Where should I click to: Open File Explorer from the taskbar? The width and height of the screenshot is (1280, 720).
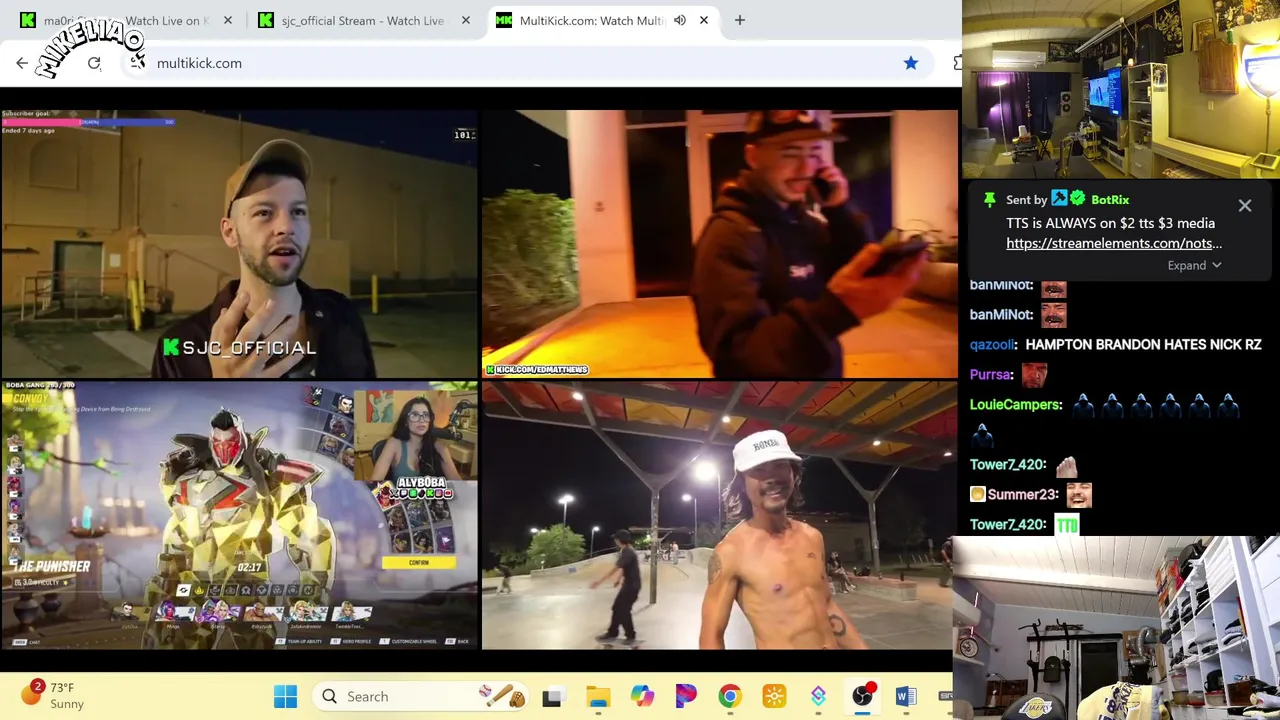[598, 696]
